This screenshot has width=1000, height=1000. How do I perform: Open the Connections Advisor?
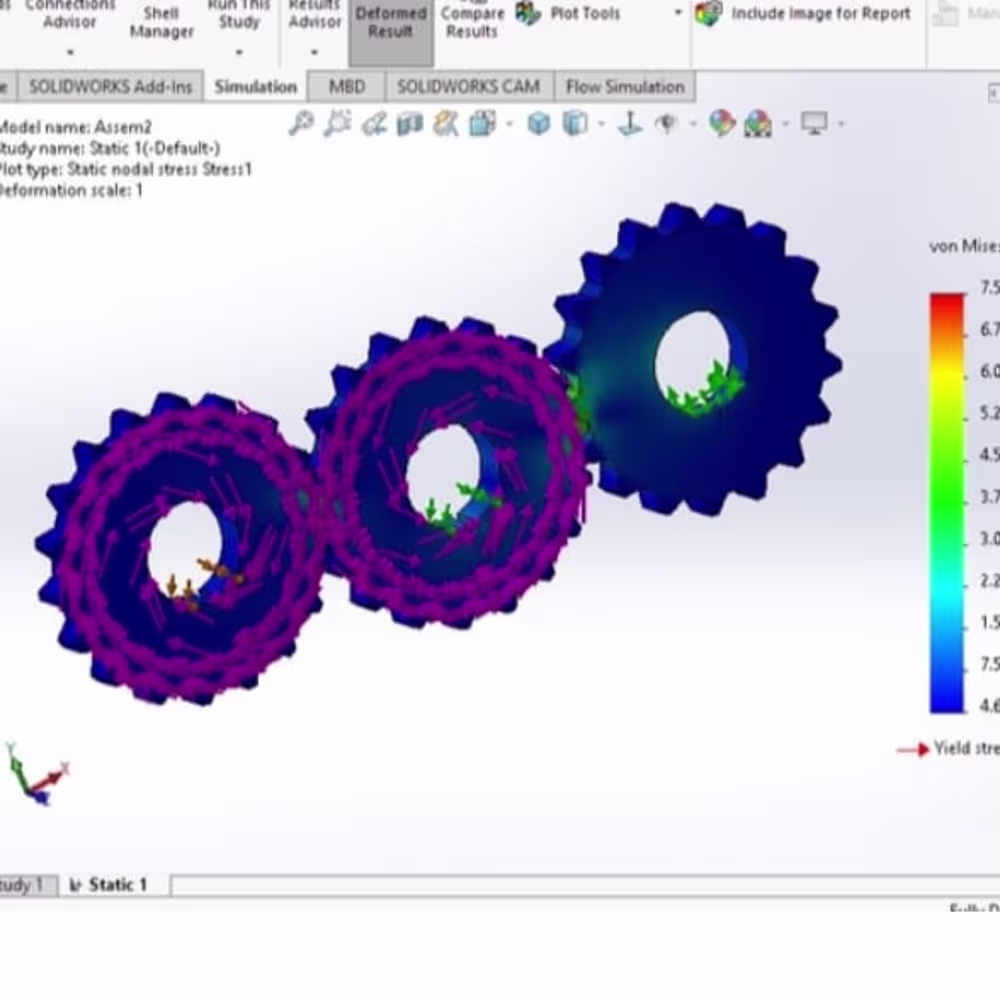[70, 17]
